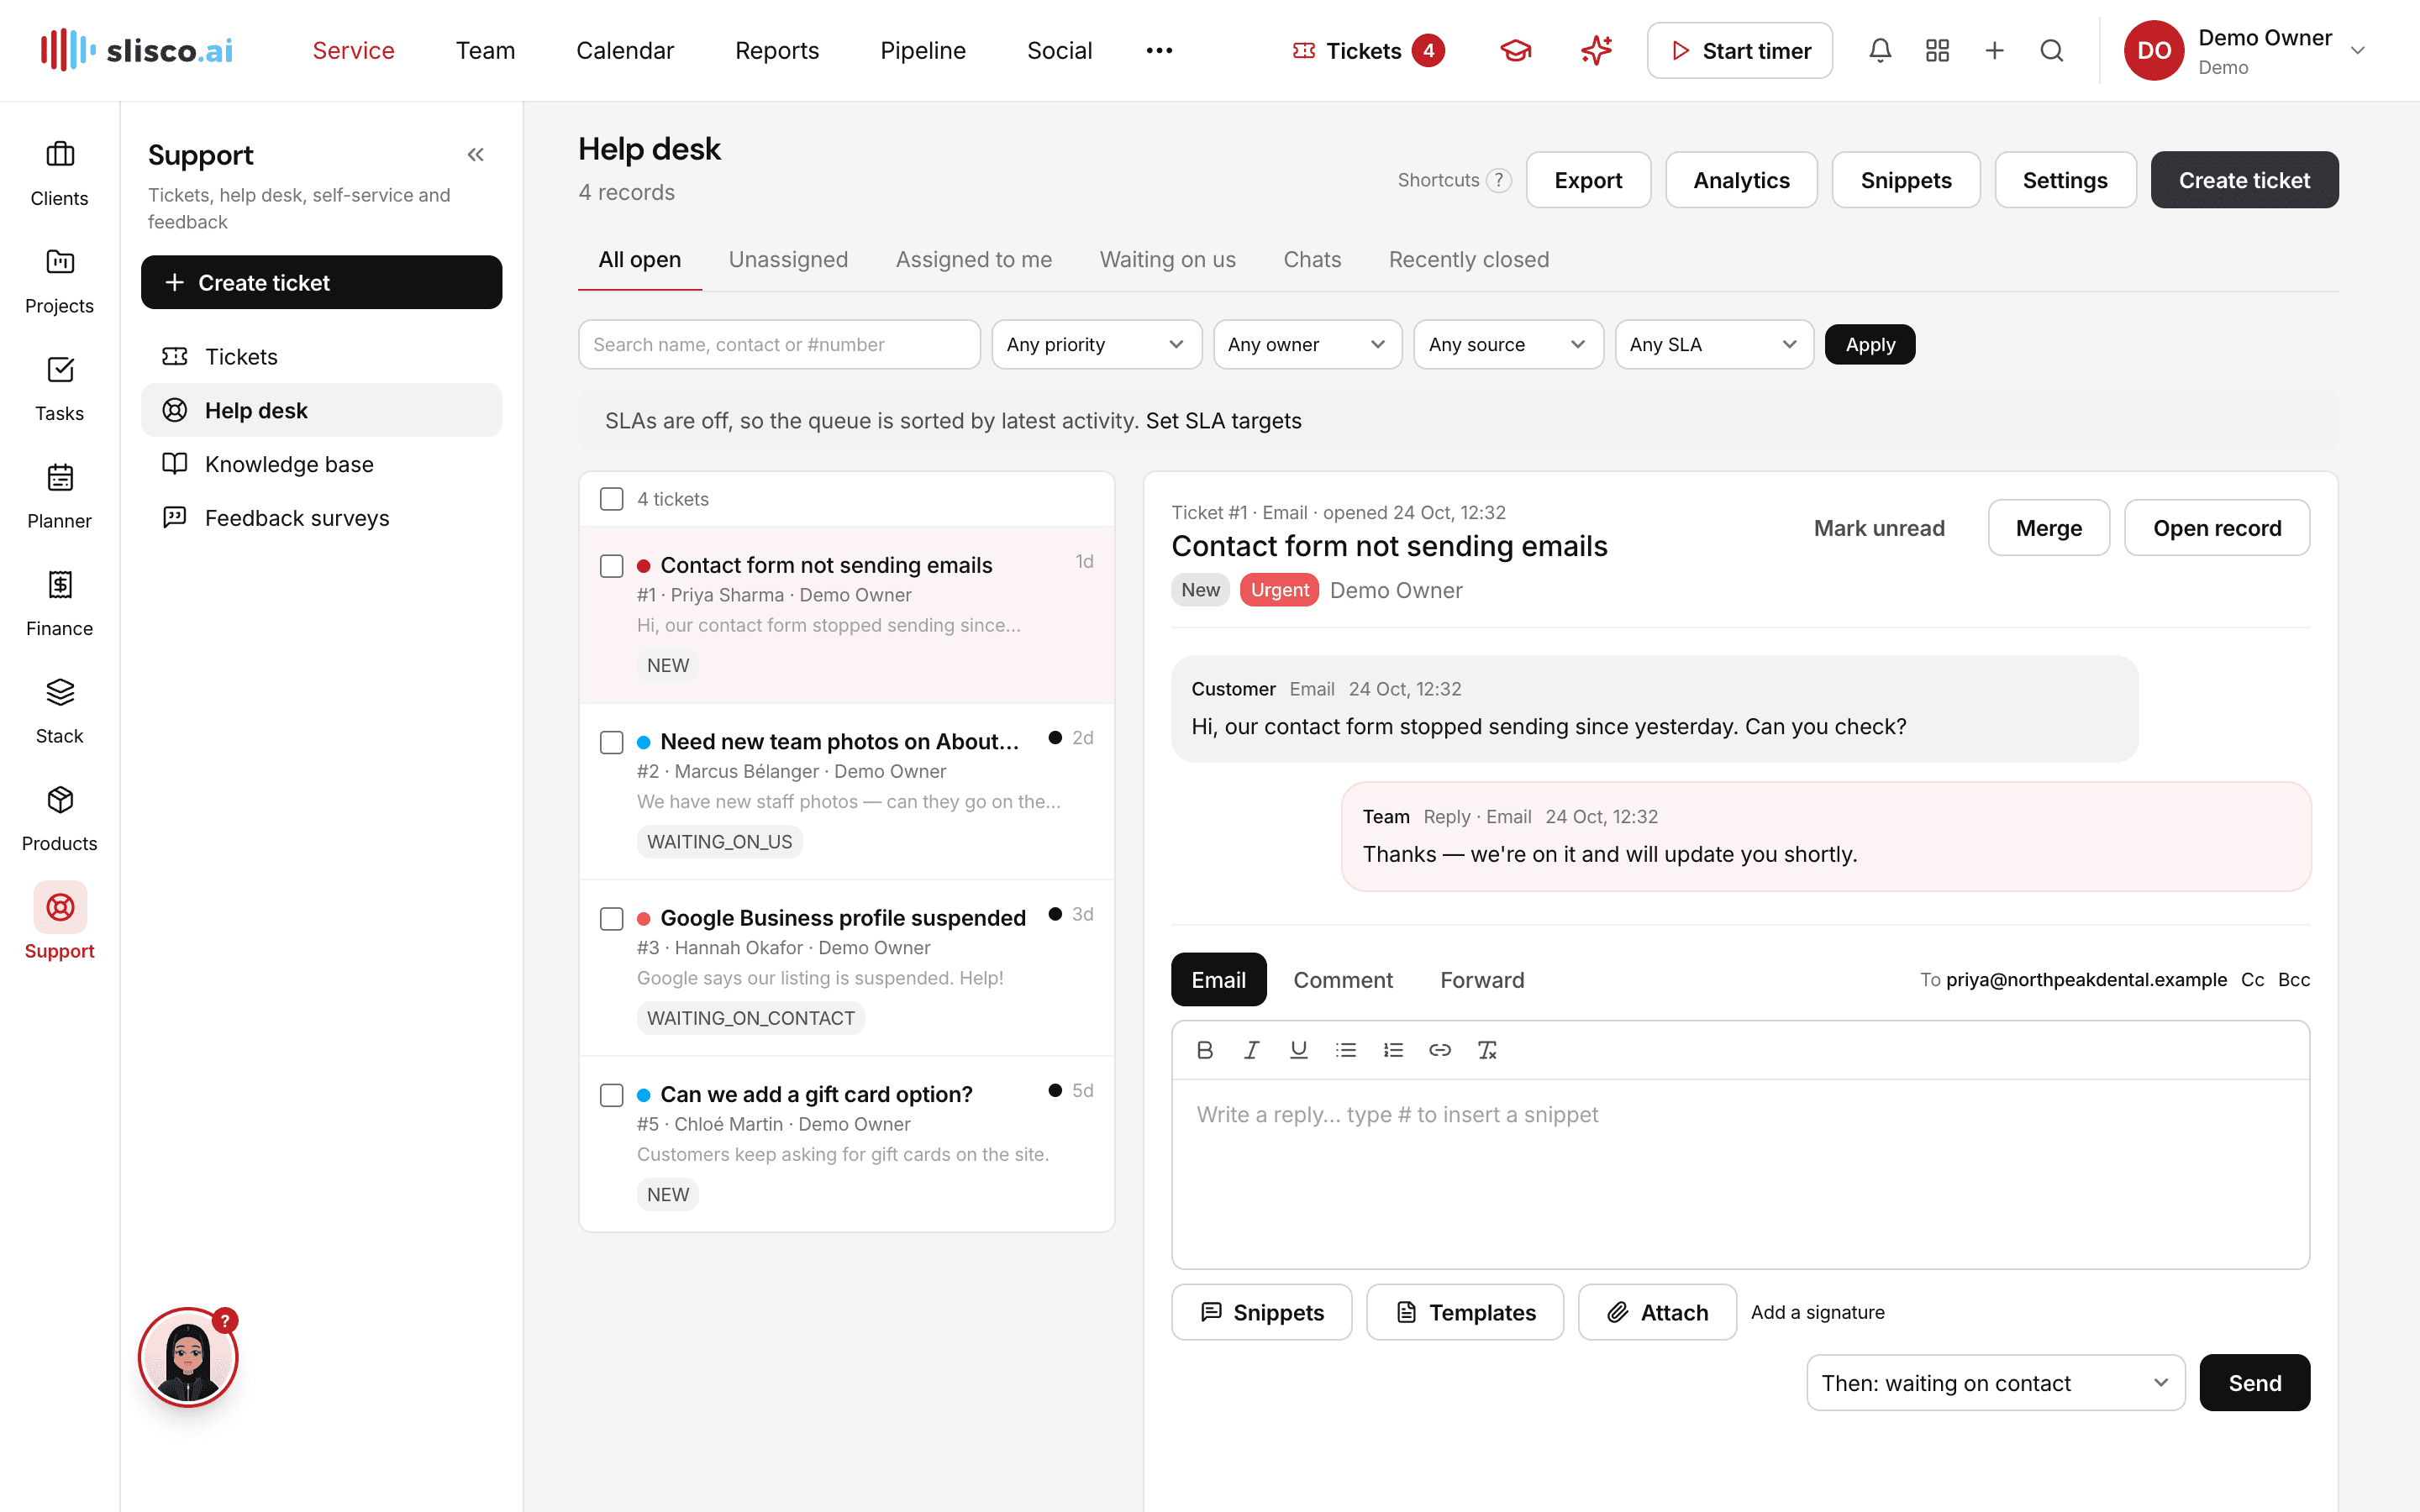
Task: Click the Merge button
Action: click(x=2048, y=528)
